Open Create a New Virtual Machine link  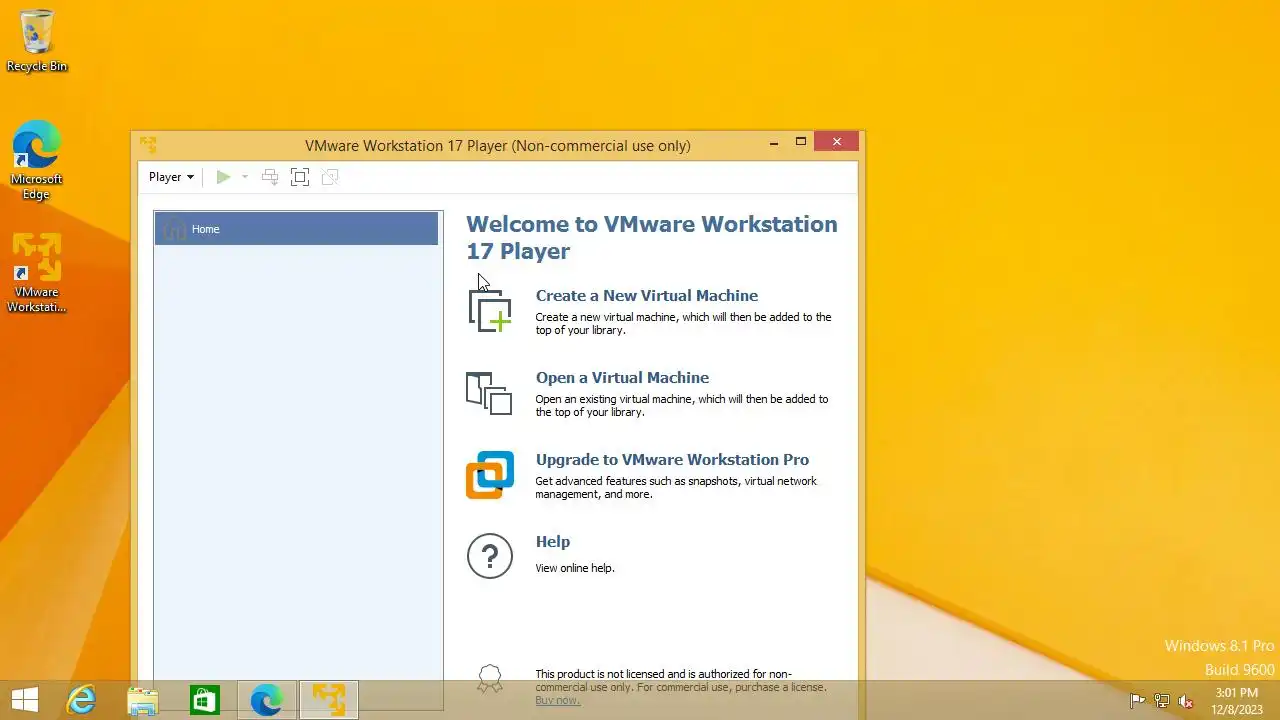[x=647, y=296]
